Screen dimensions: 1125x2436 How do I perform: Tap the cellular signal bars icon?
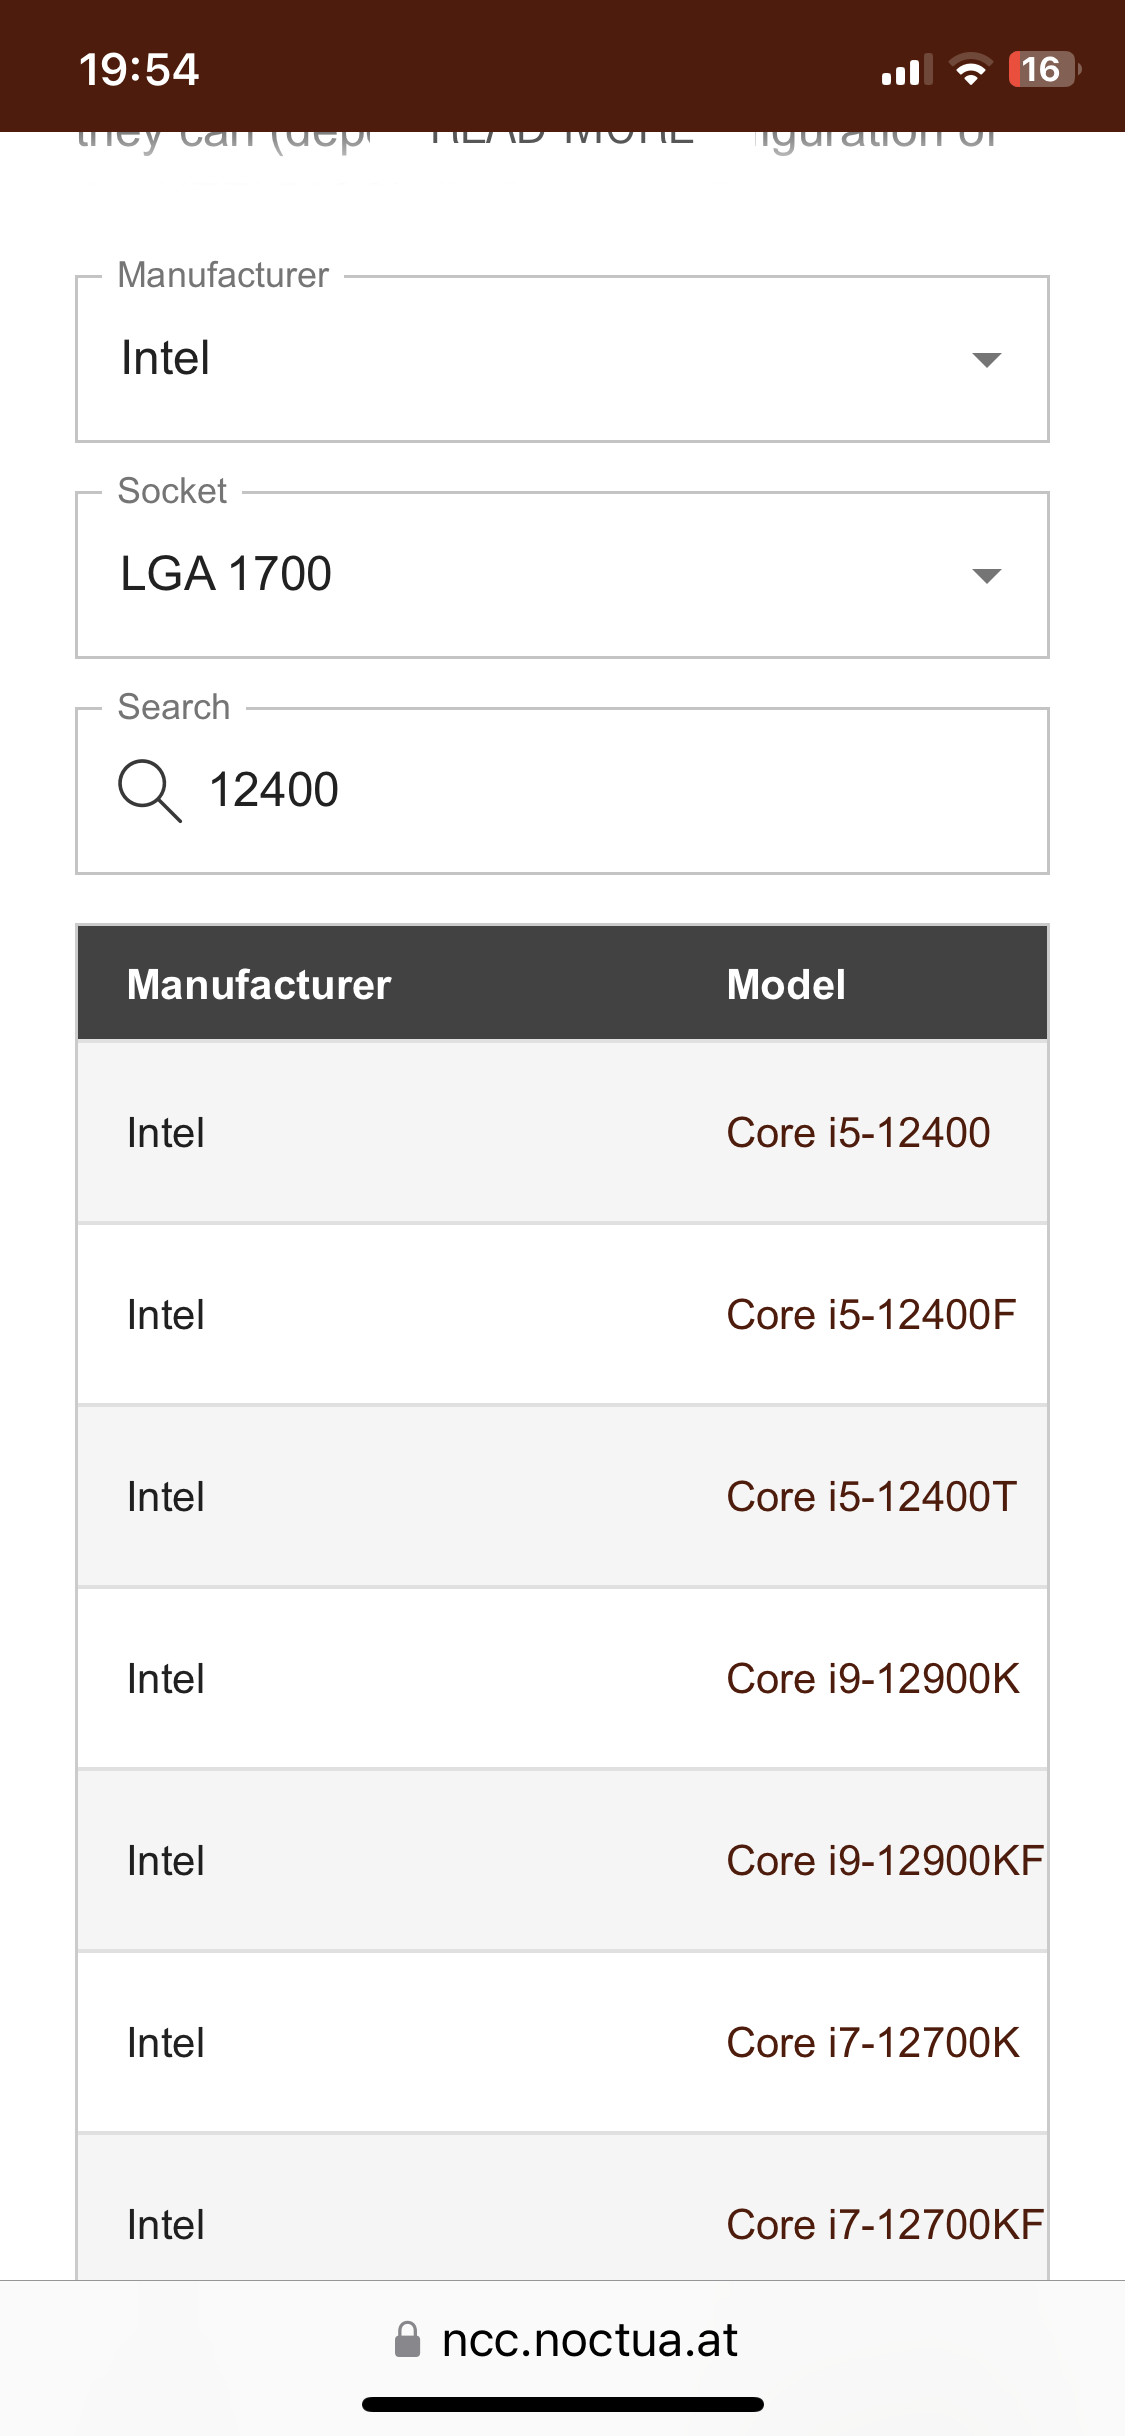pyautogui.click(x=906, y=70)
